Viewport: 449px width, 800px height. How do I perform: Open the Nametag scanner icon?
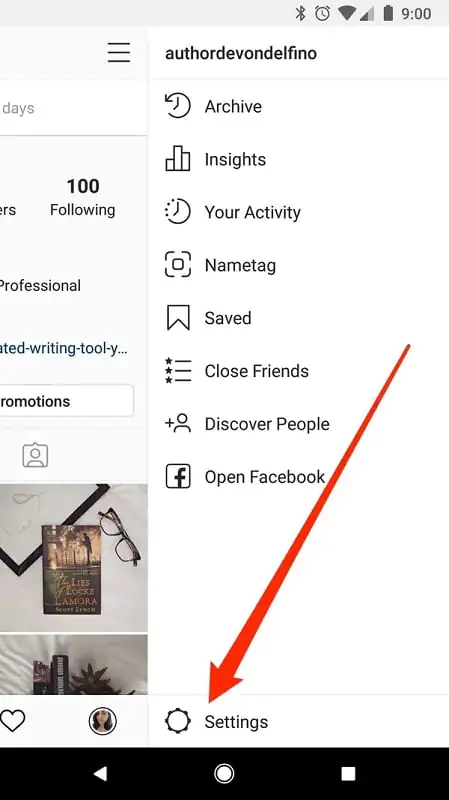(x=178, y=264)
